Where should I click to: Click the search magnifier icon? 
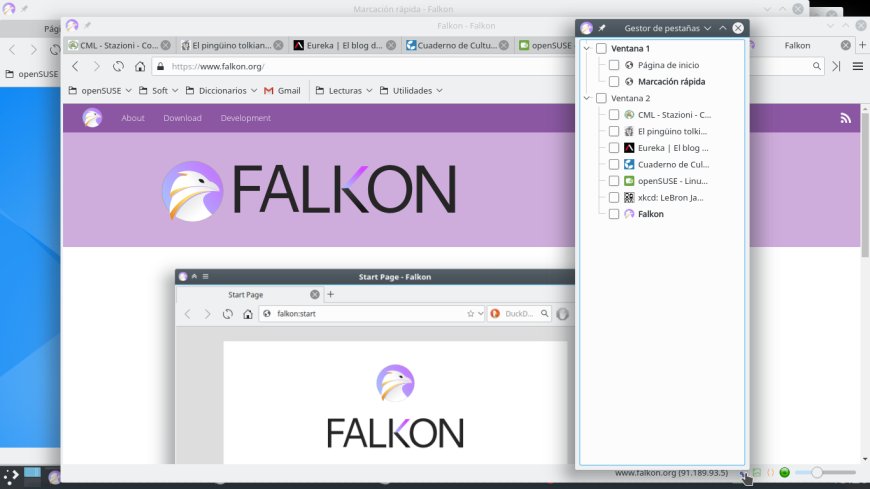817,67
